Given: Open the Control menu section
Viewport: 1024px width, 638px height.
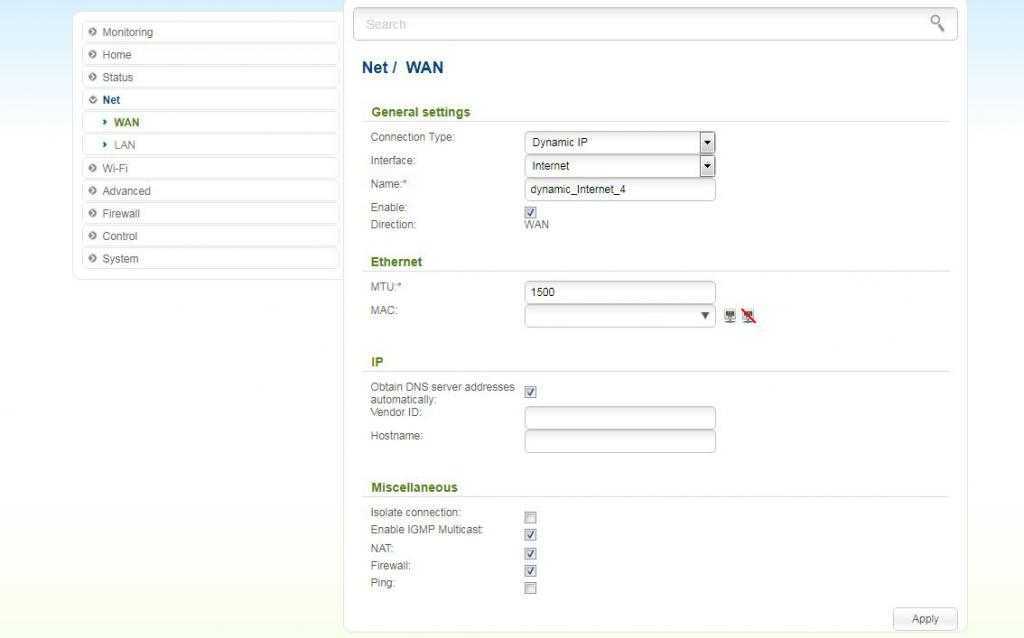Looking at the screenshot, I should point(119,236).
